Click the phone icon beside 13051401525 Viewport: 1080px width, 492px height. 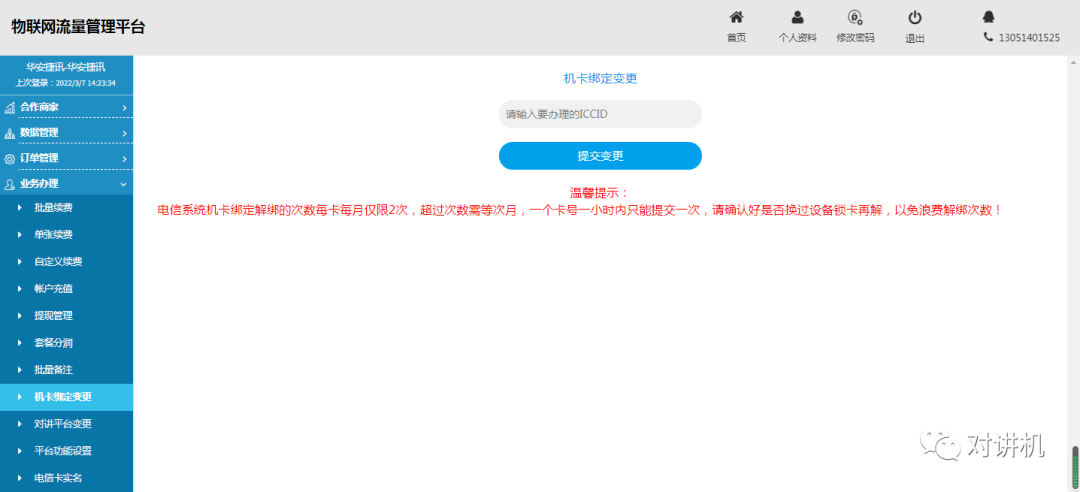click(x=988, y=37)
